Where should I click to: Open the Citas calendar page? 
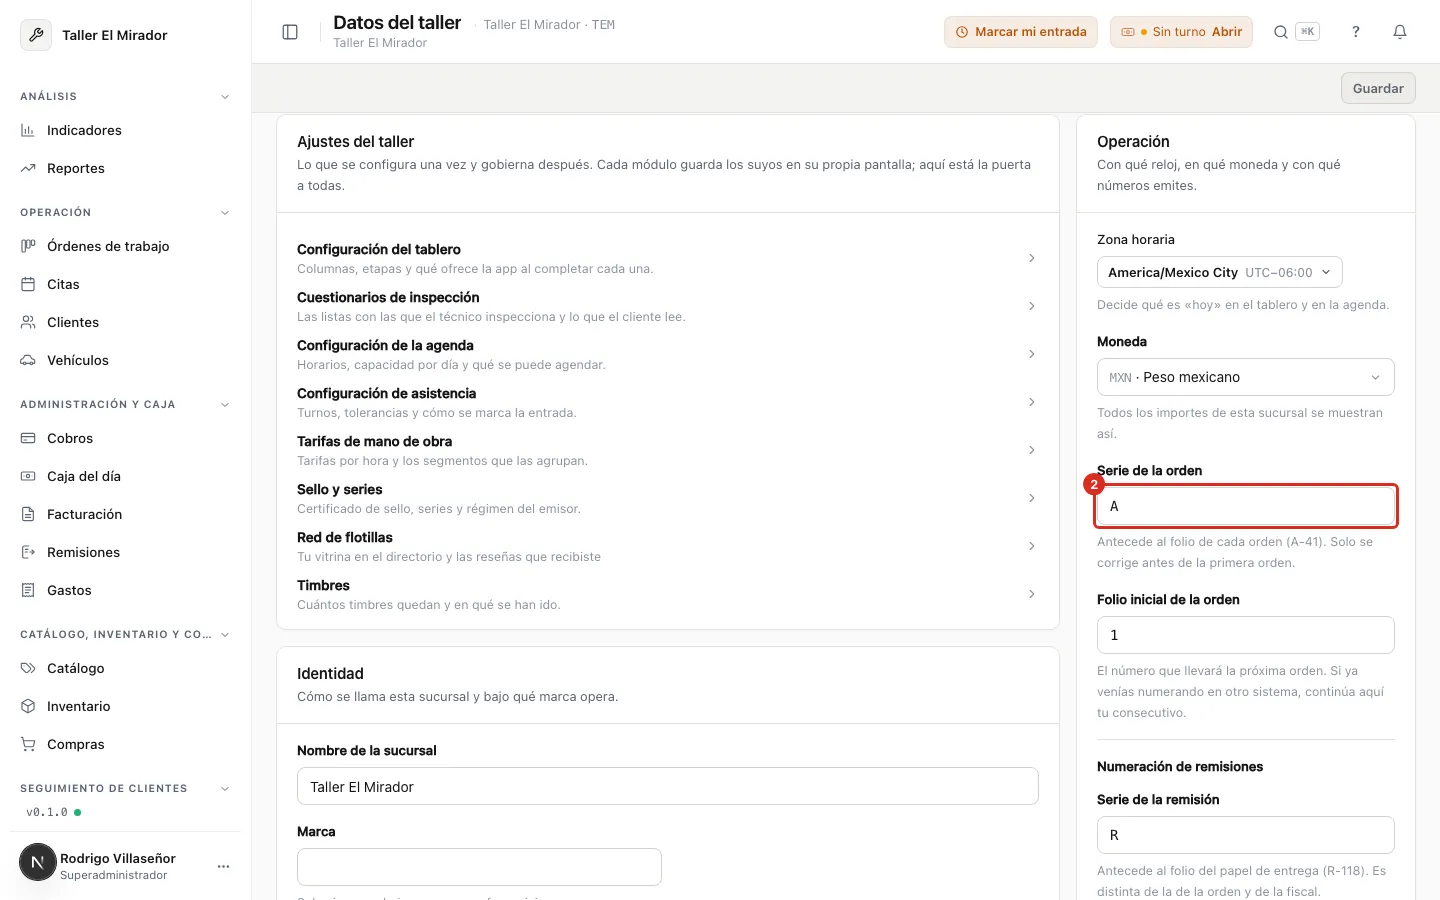[x=125, y=284]
